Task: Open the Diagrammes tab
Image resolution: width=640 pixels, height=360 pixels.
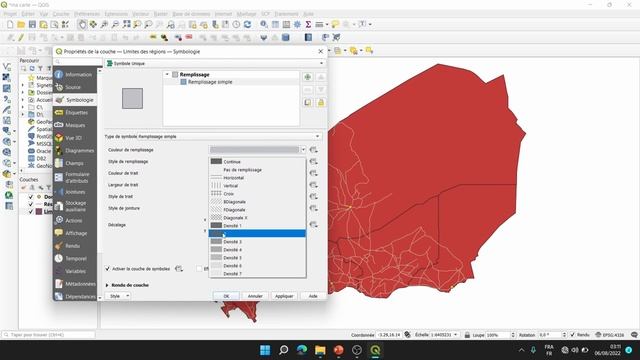Action: pyautogui.click(x=75, y=150)
